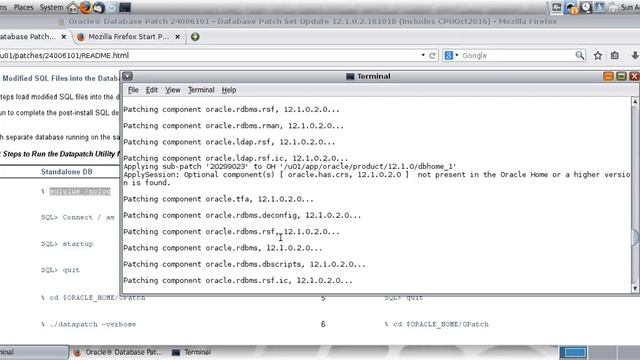Click 'Patching component oracle.rdbms.rman' line in Terminal

click(x=233, y=126)
